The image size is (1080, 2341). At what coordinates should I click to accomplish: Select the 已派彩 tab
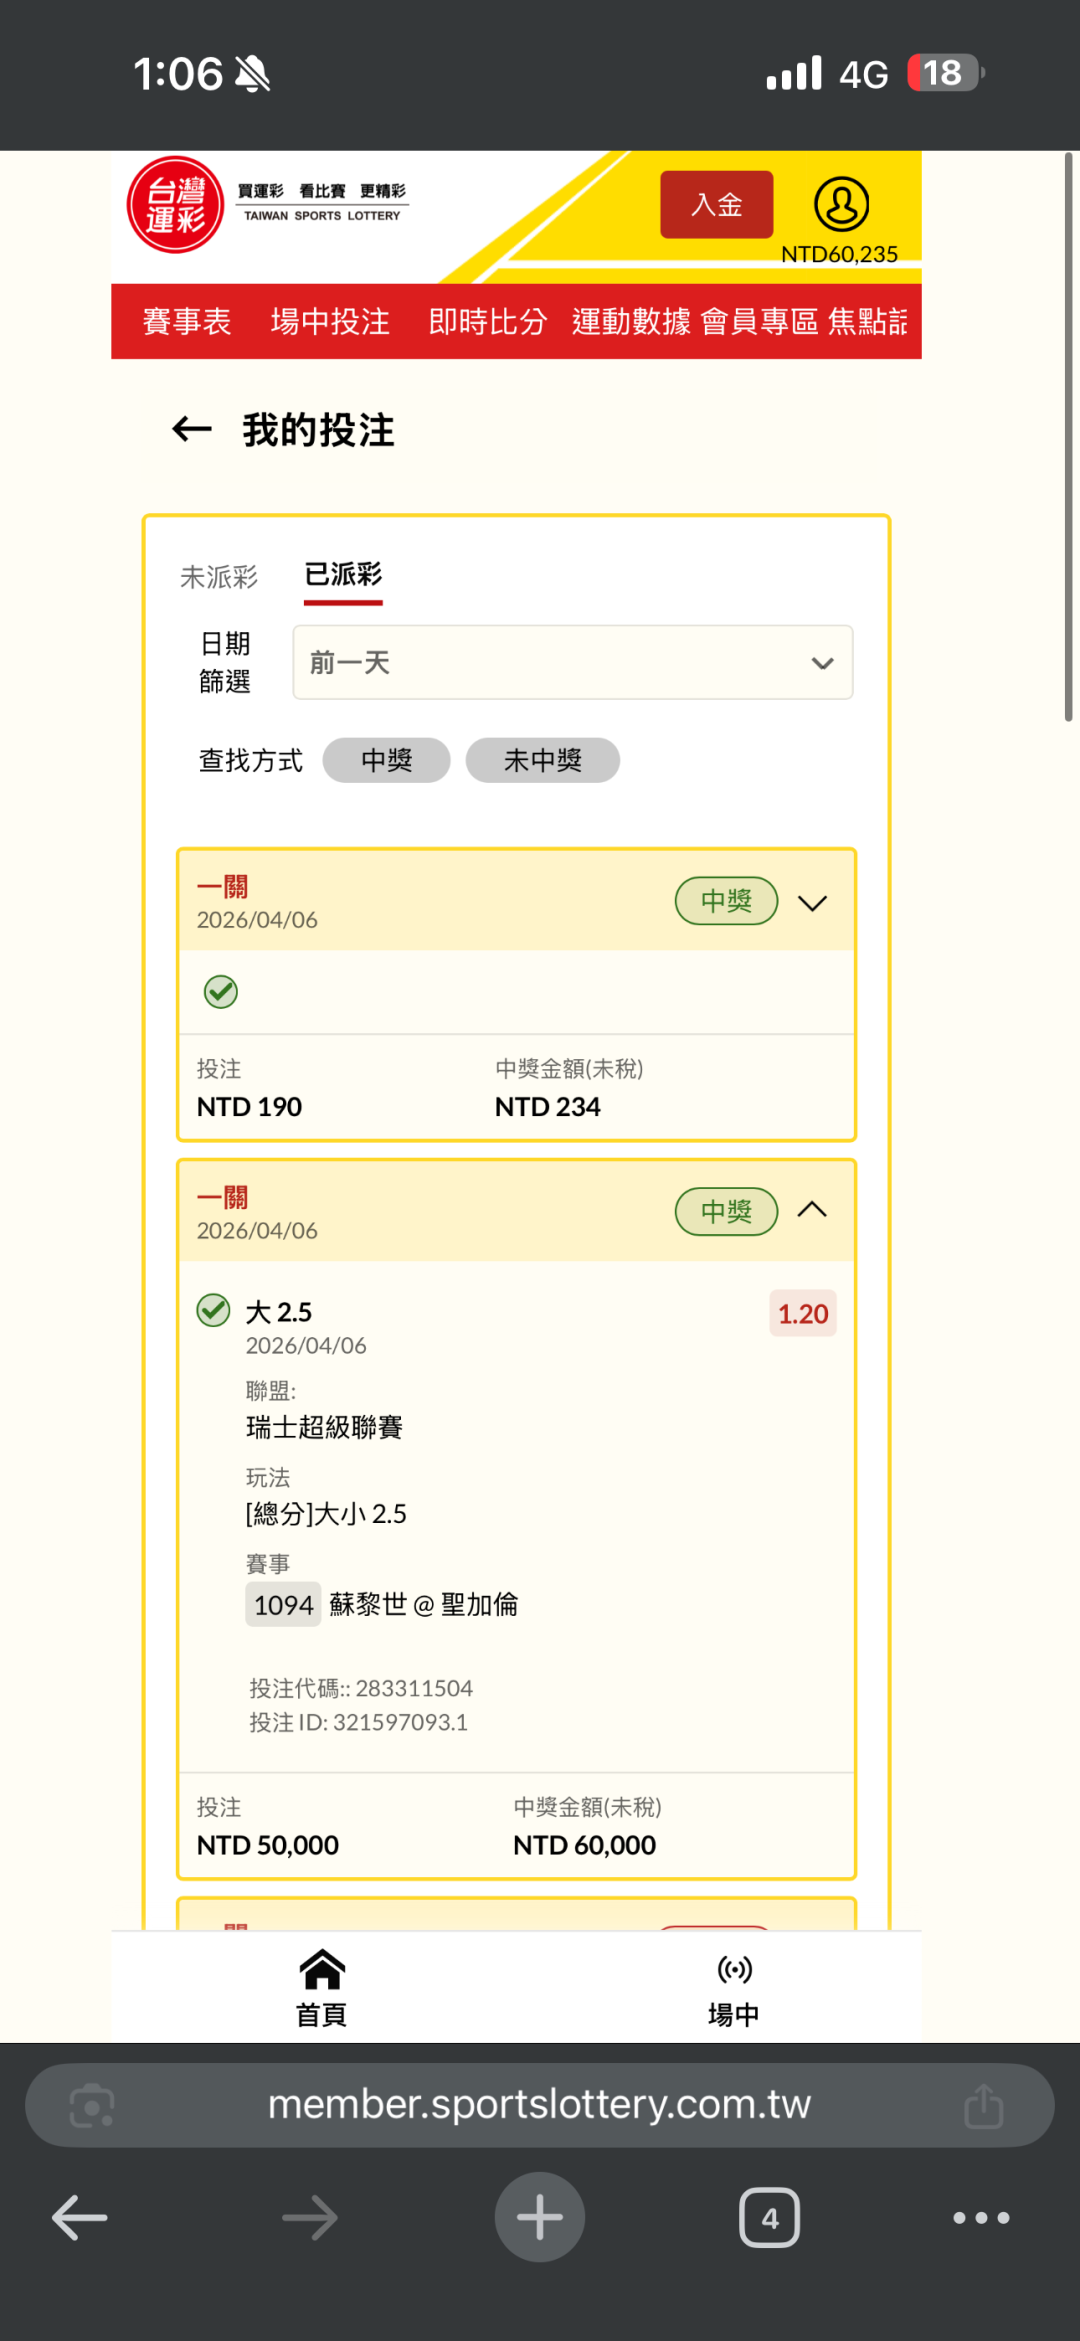(343, 575)
